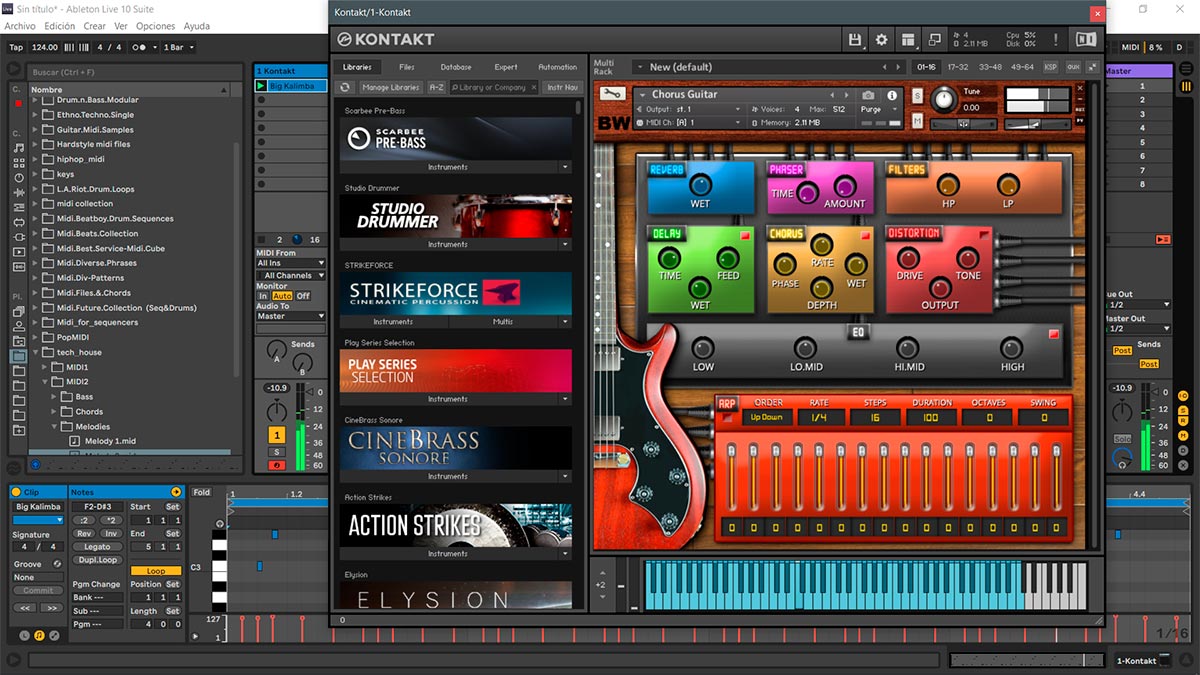The height and width of the screenshot is (675, 1200).
Task: Open Kontakt options gear
Action: (x=881, y=40)
